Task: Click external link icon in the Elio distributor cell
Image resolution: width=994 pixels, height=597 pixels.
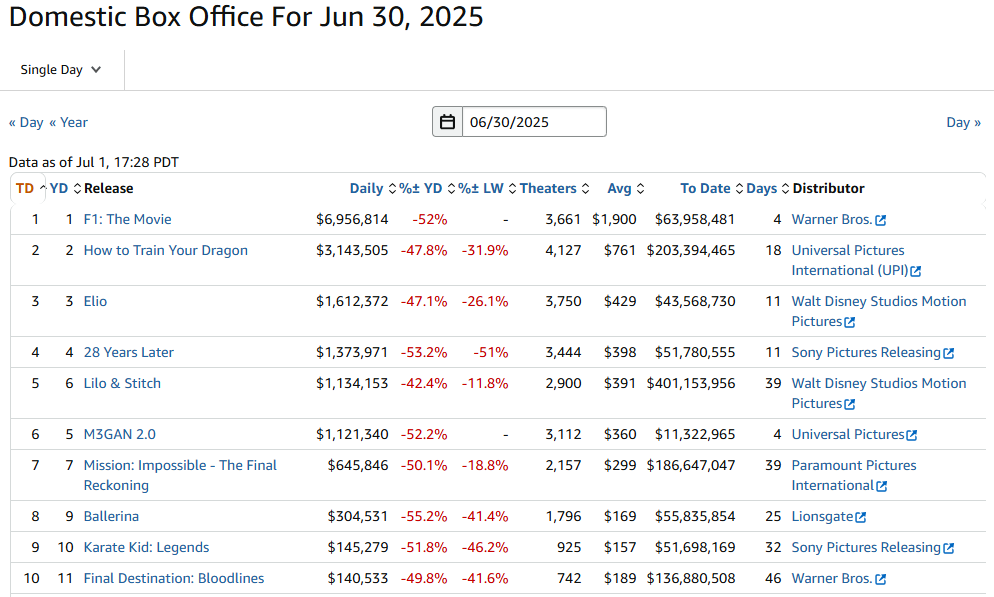Action: [849, 322]
